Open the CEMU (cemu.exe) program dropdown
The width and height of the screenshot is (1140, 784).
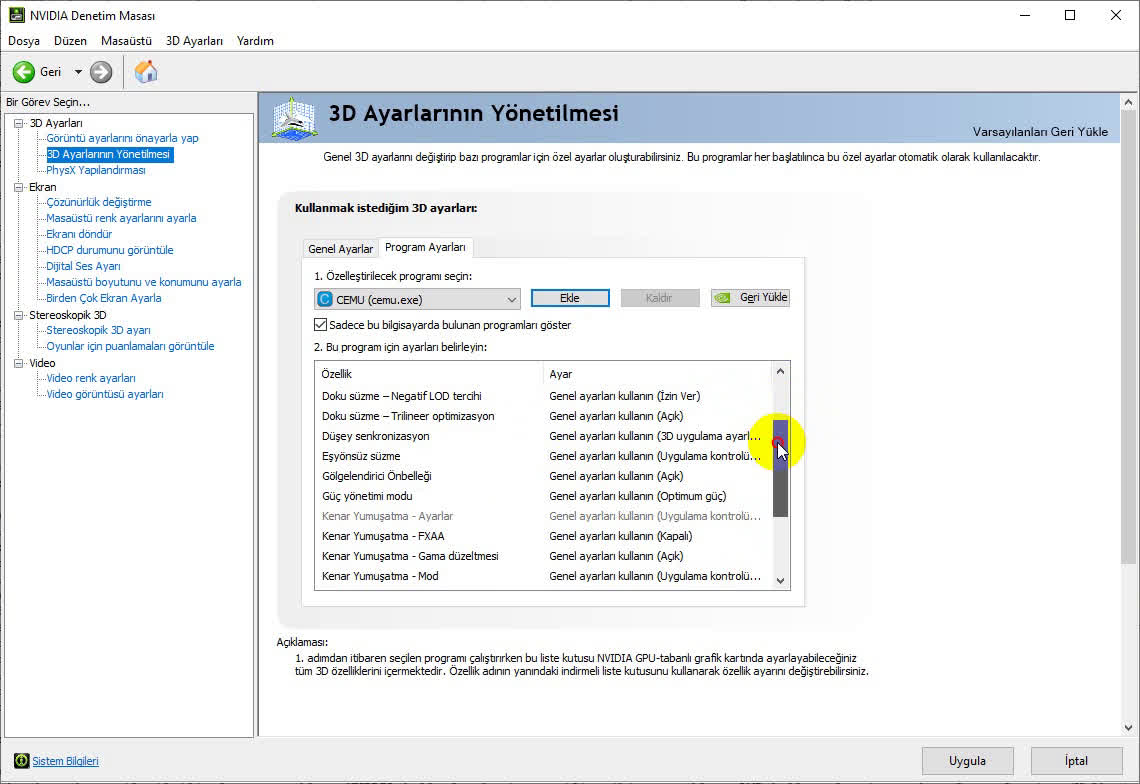click(511, 299)
